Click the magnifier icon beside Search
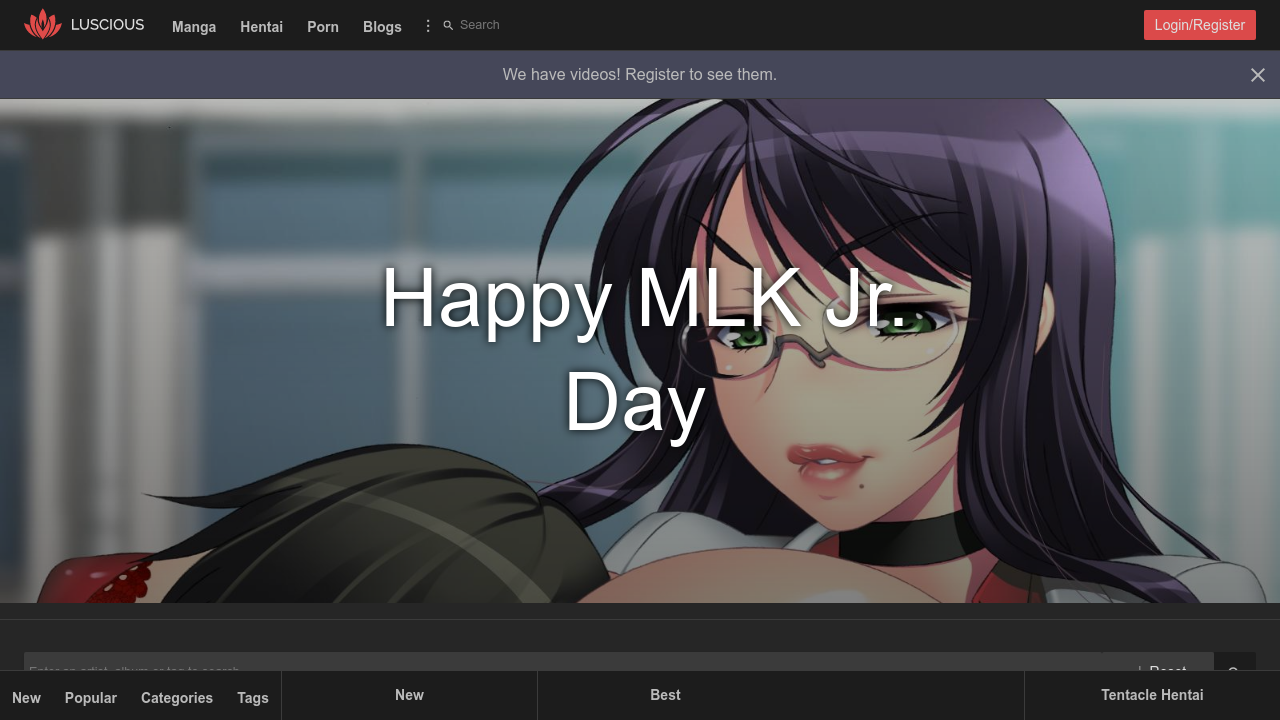The width and height of the screenshot is (1280, 720). [448, 26]
